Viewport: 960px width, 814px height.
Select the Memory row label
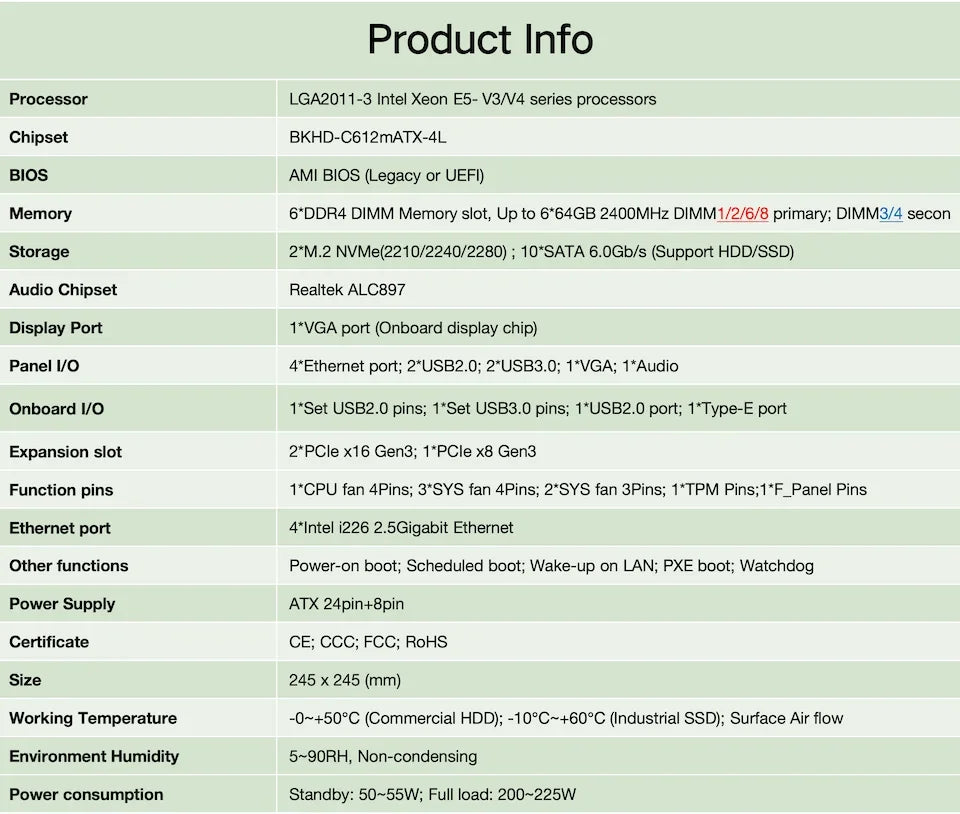40,213
